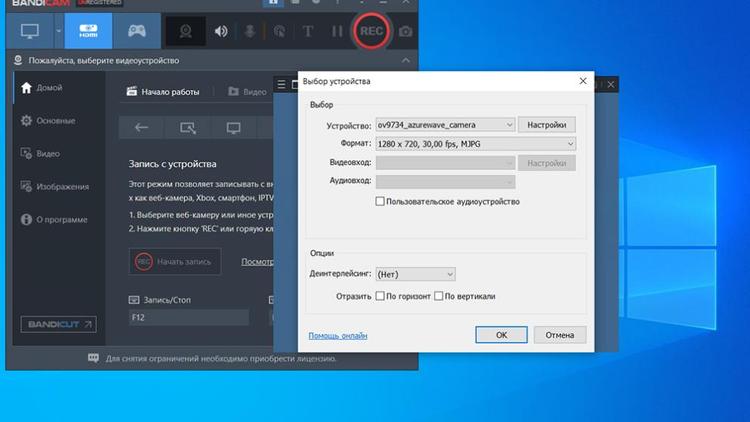This screenshot has height=422, width=750.
Task: Click the back arrow mode button
Action: [141, 128]
